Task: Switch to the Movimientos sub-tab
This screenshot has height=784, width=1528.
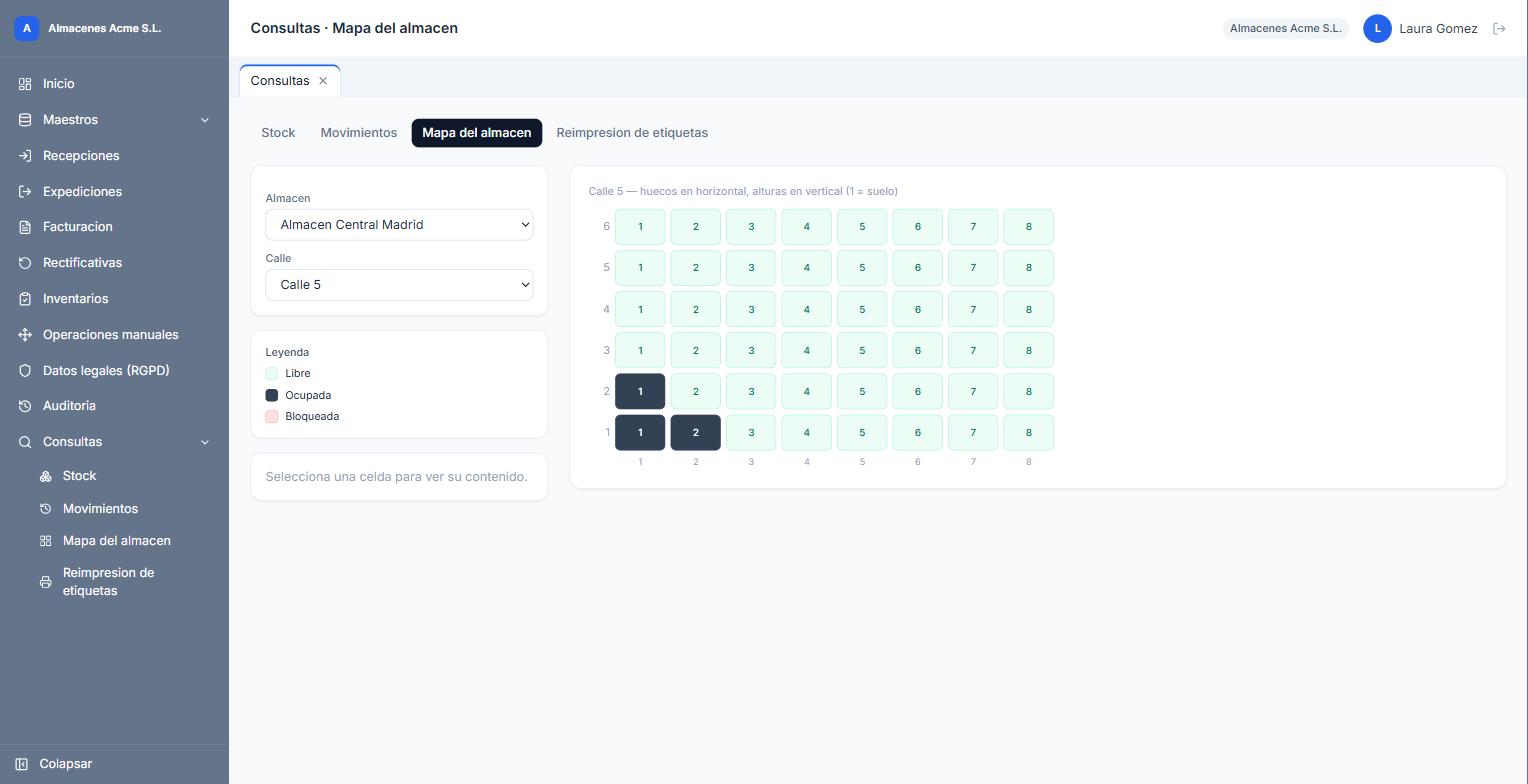Action: click(x=359, y=133)
